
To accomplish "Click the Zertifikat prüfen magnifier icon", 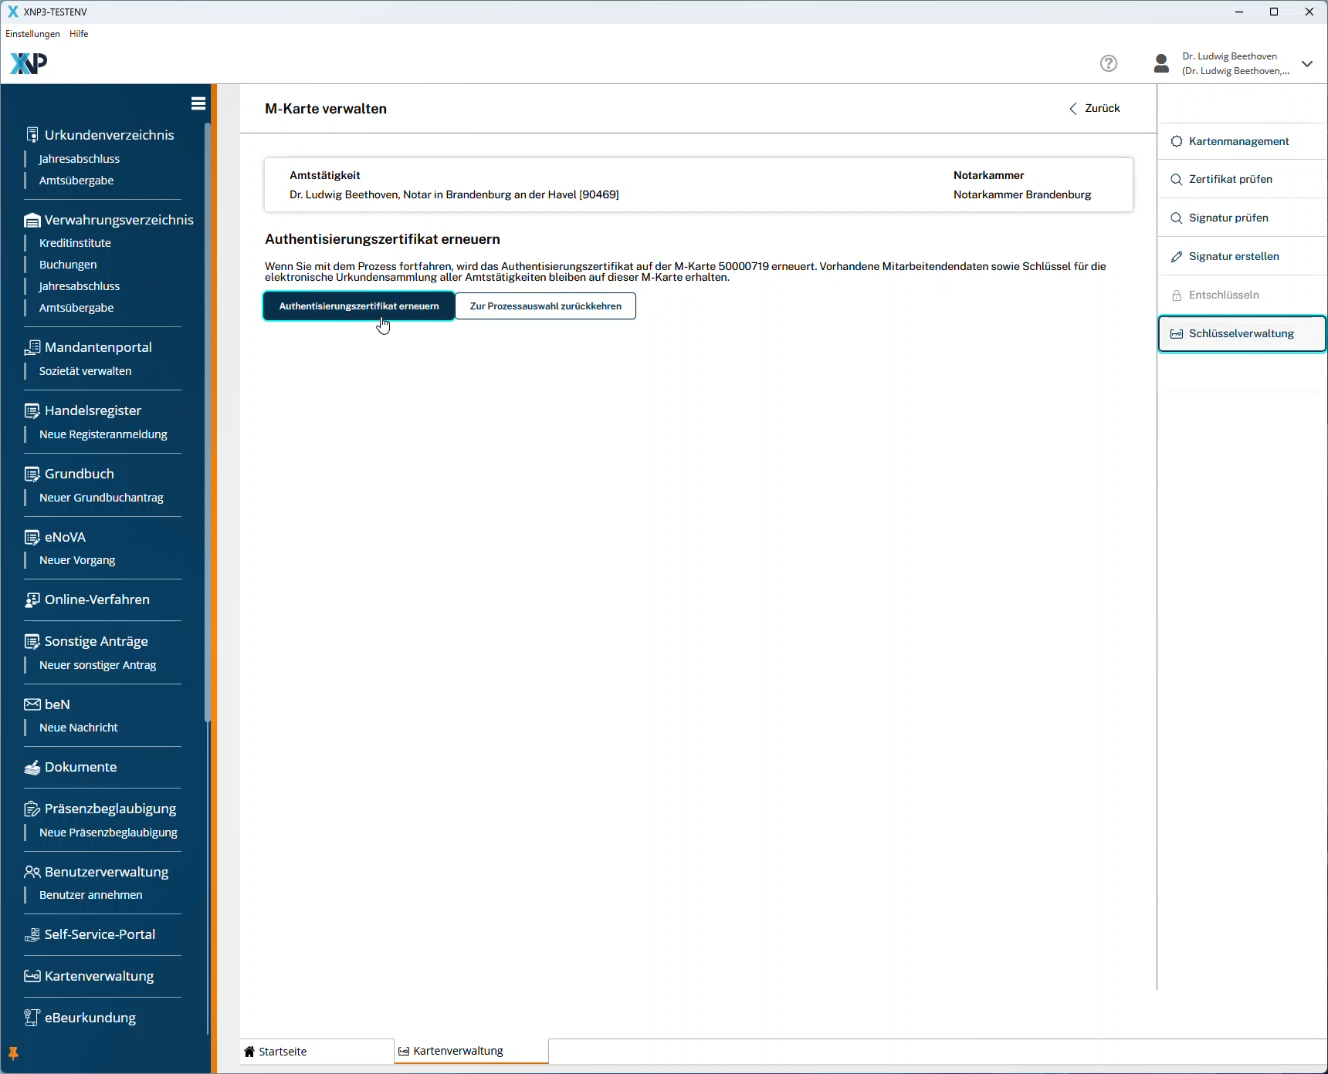I will 1177,180.
